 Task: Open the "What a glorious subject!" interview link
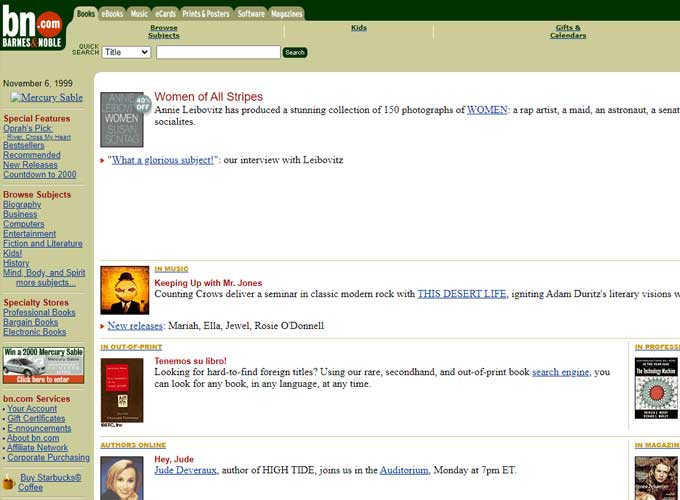click(161, 160)
